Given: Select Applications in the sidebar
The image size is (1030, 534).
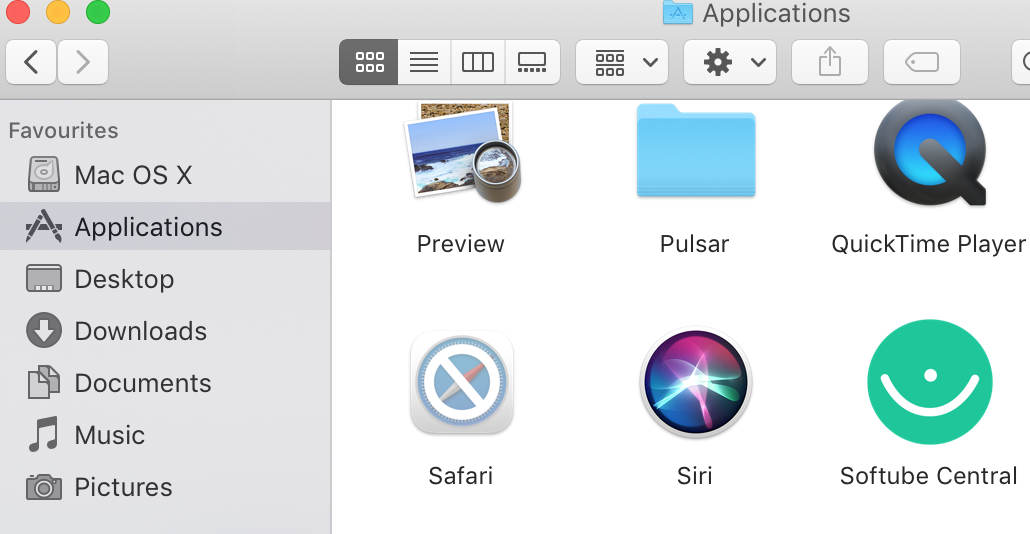Looking at the screenshot, I should [x=165, y=227].
